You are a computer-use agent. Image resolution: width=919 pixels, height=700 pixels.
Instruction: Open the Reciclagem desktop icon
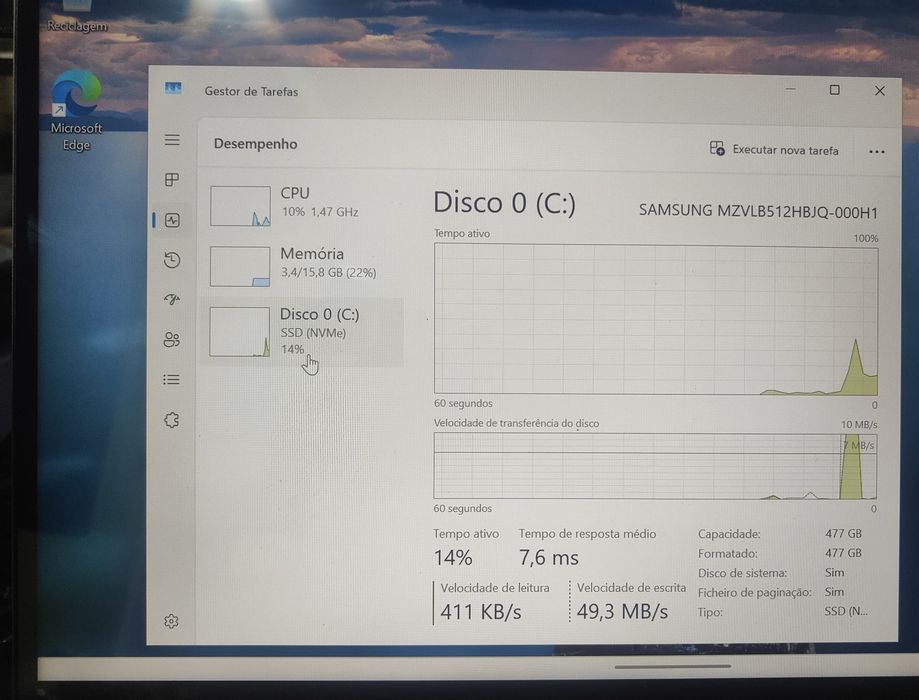(x=77, y=18)
